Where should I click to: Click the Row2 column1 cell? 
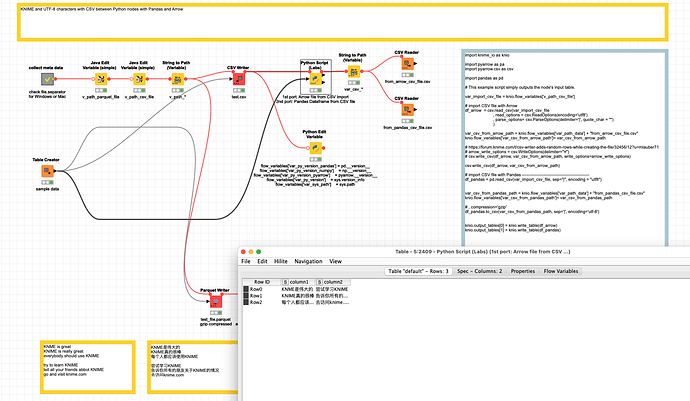point(298,302)
